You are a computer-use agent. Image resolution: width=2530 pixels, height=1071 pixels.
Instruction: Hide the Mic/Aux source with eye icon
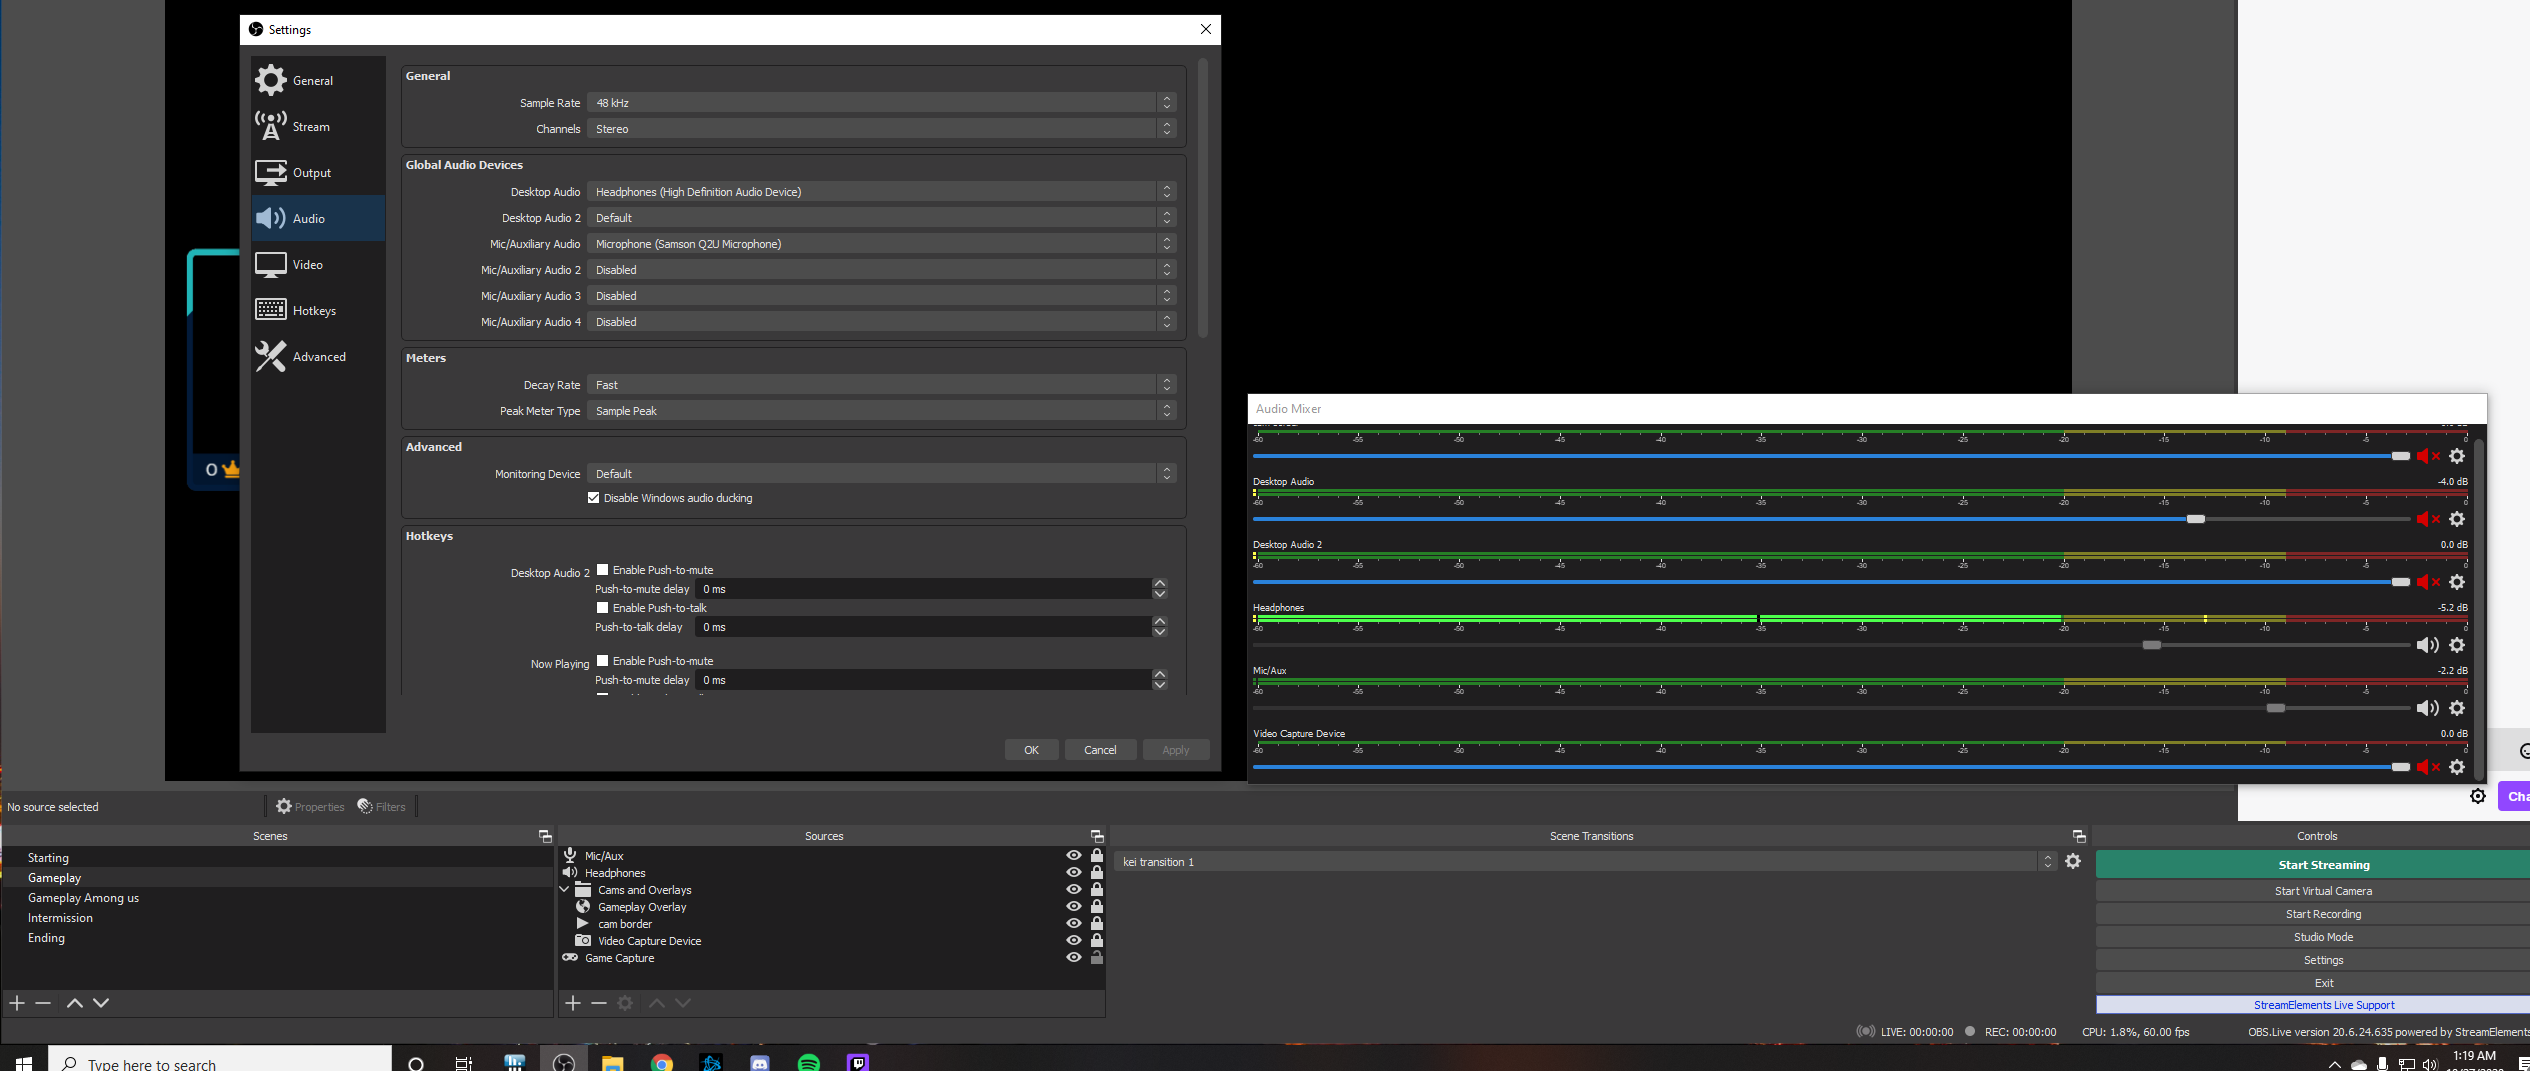[x=1074, y=856]
